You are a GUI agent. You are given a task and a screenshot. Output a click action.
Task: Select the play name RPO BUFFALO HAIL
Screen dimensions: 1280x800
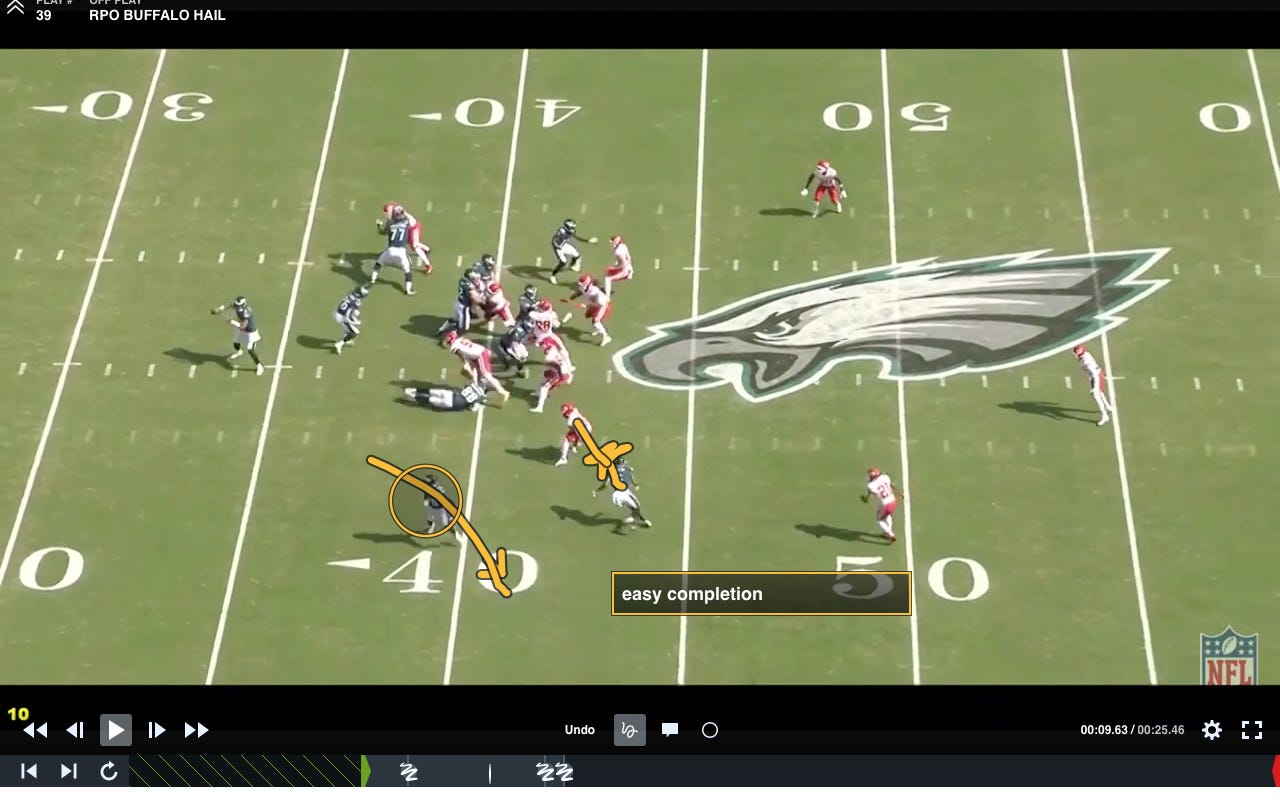point(157,16)
